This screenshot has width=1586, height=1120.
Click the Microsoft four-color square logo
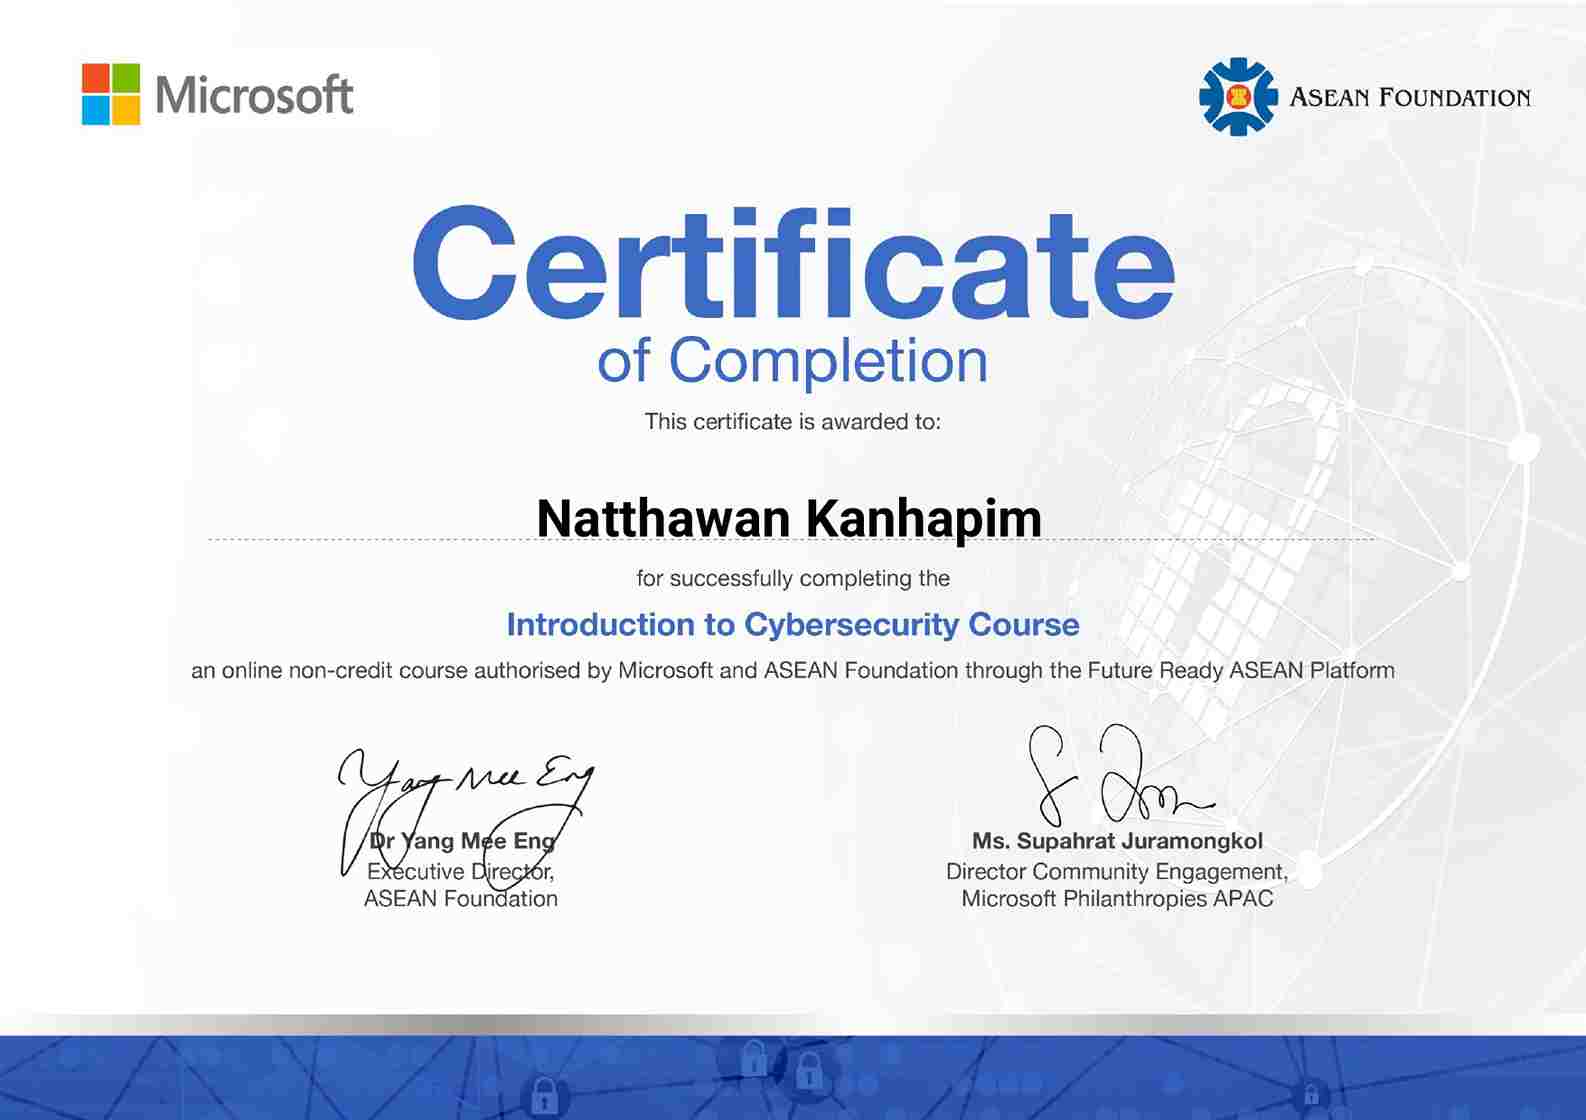[x=111, y=95]
